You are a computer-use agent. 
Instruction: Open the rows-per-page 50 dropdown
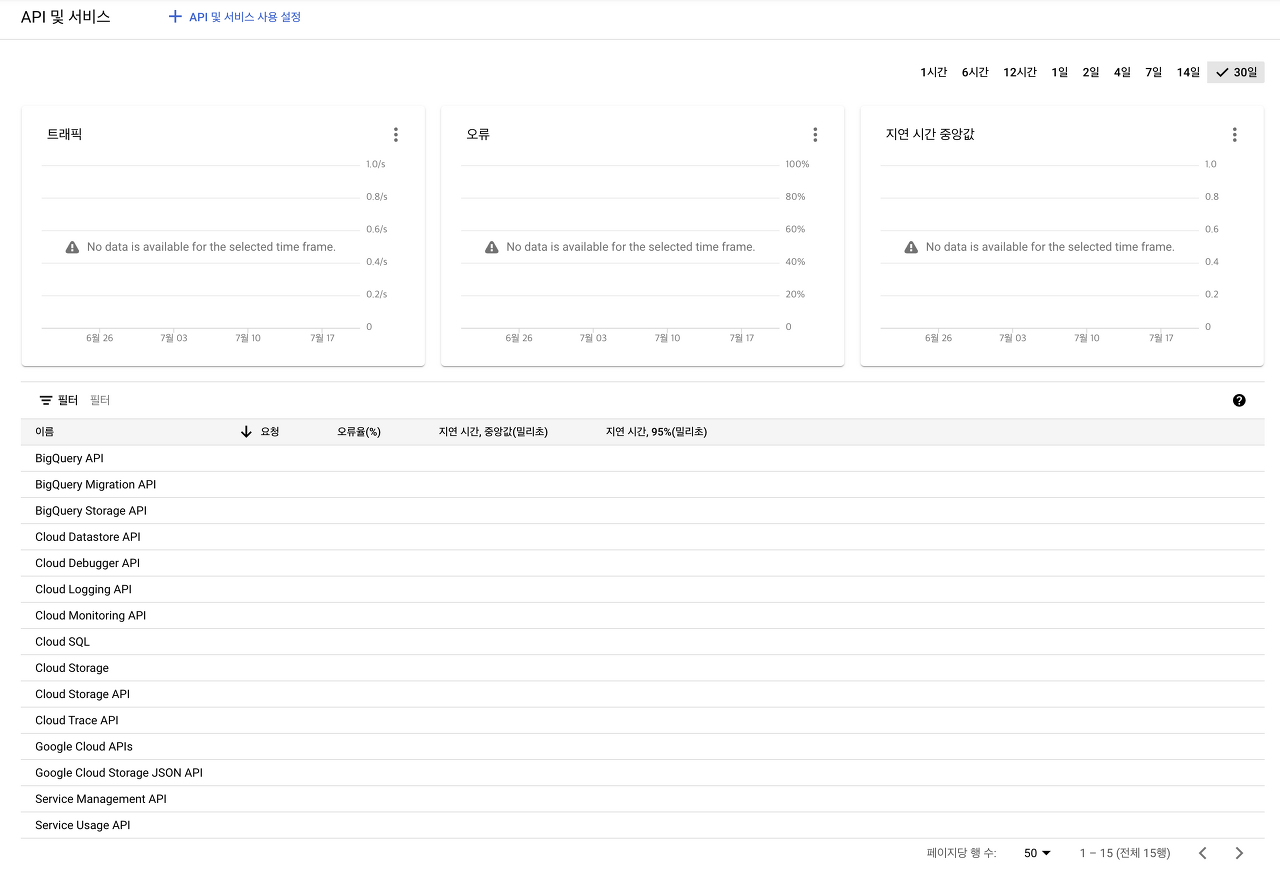click(1037, 853)
